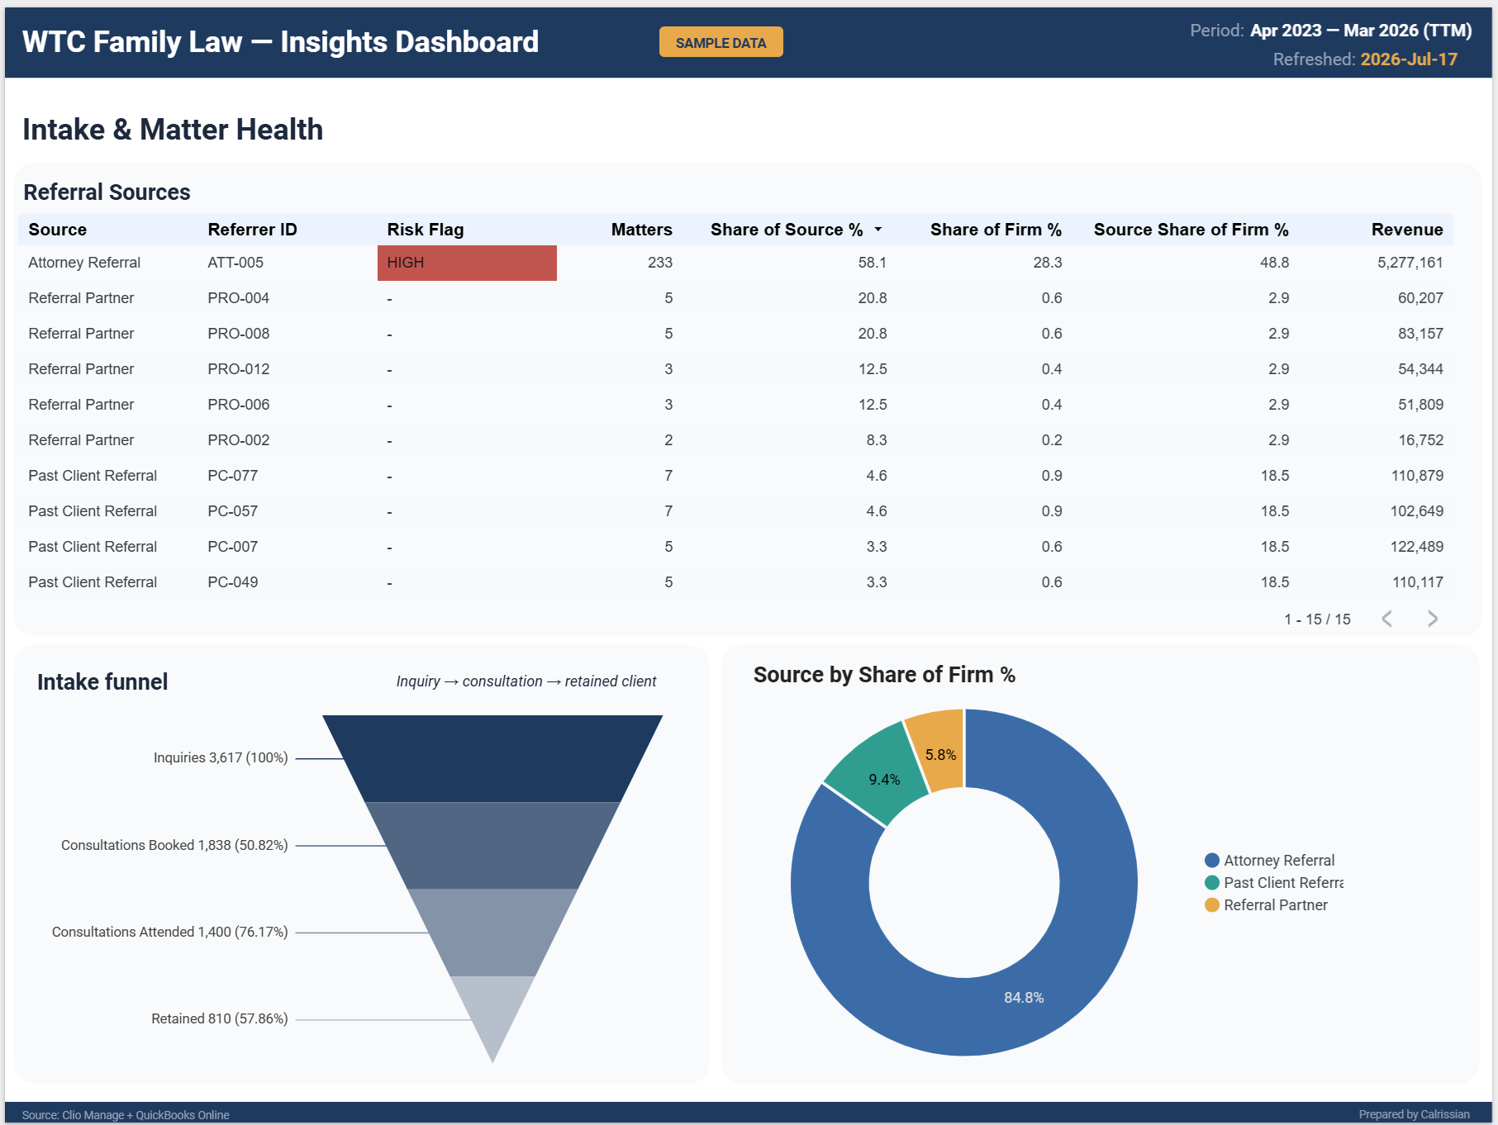Image resolution: width=1498 pixels, height=1125 pixels.
Task: Click the Inquiries funnel segment
Action: point(492,758)
